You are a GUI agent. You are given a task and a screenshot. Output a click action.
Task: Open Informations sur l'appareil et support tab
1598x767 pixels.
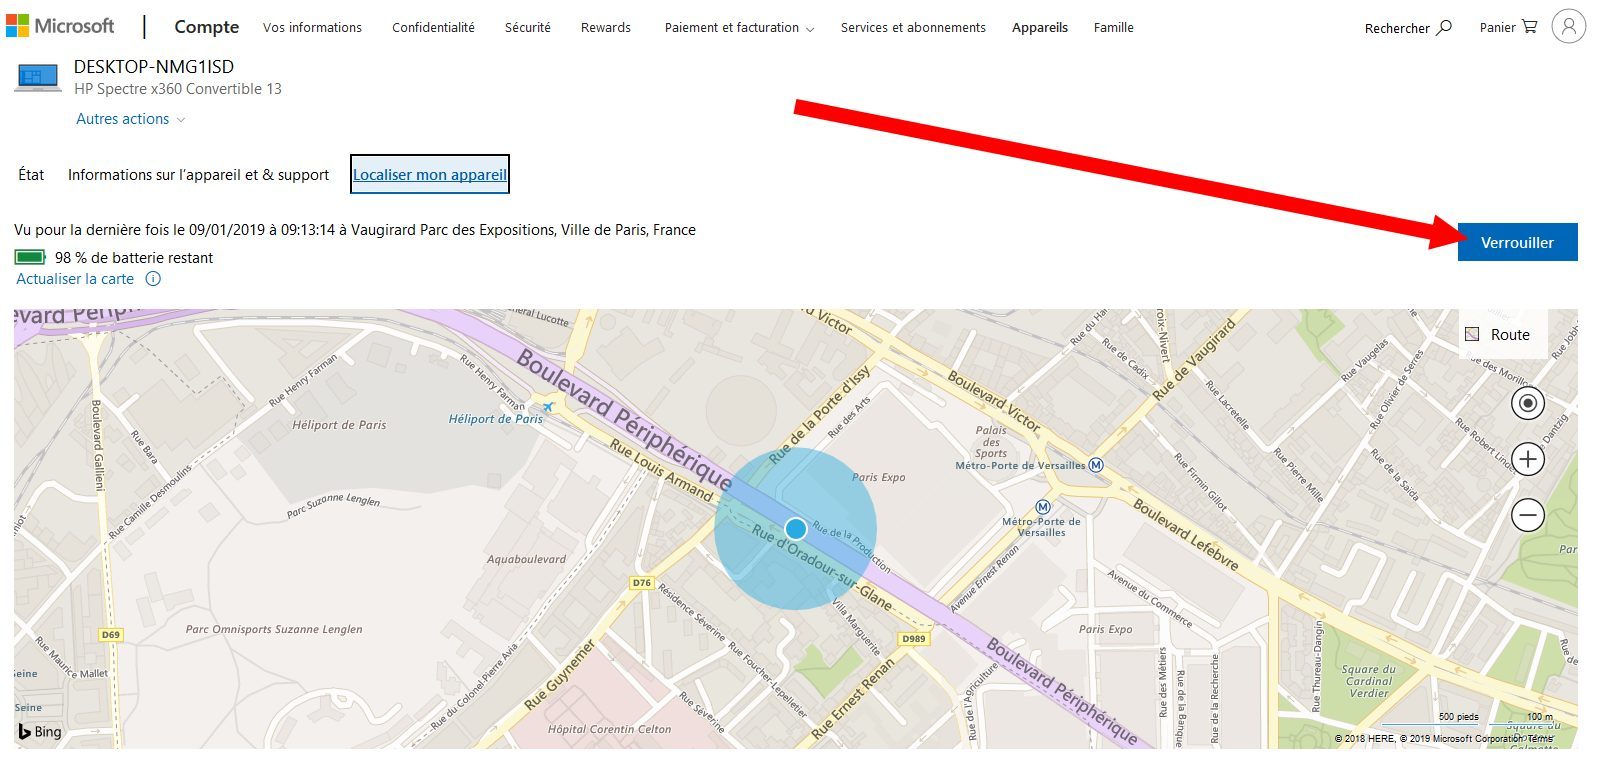coord(198,175)
